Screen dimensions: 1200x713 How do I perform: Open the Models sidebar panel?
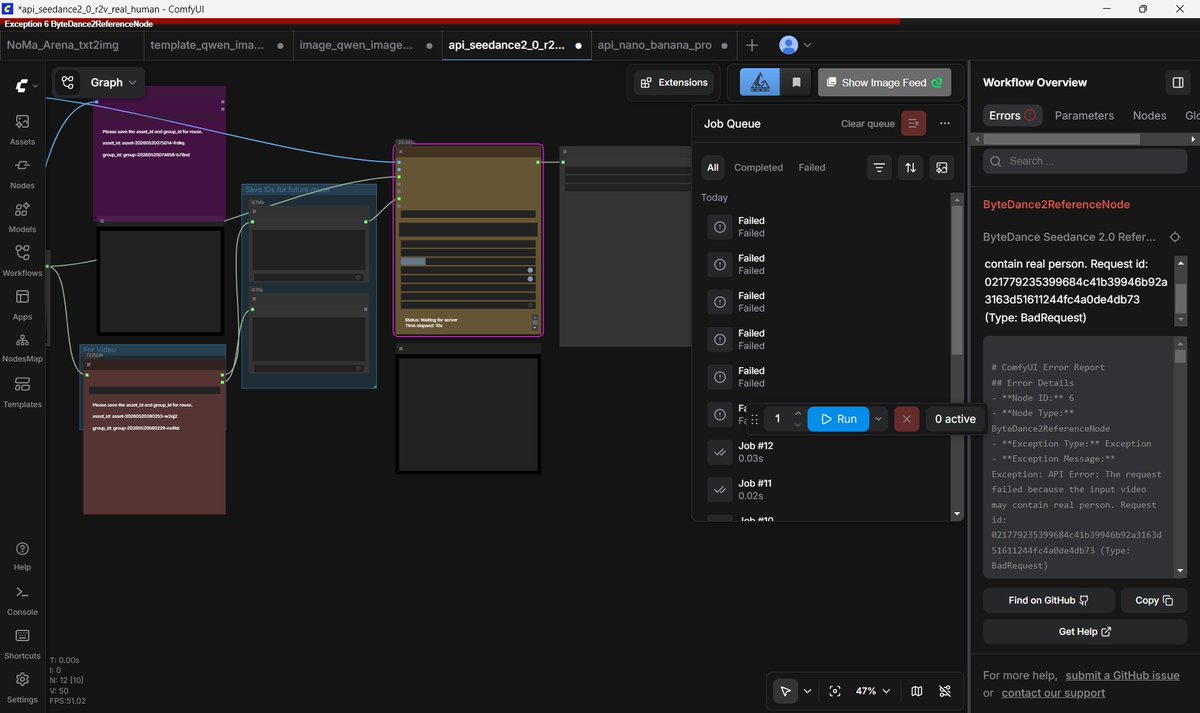[x=22, y=216]
